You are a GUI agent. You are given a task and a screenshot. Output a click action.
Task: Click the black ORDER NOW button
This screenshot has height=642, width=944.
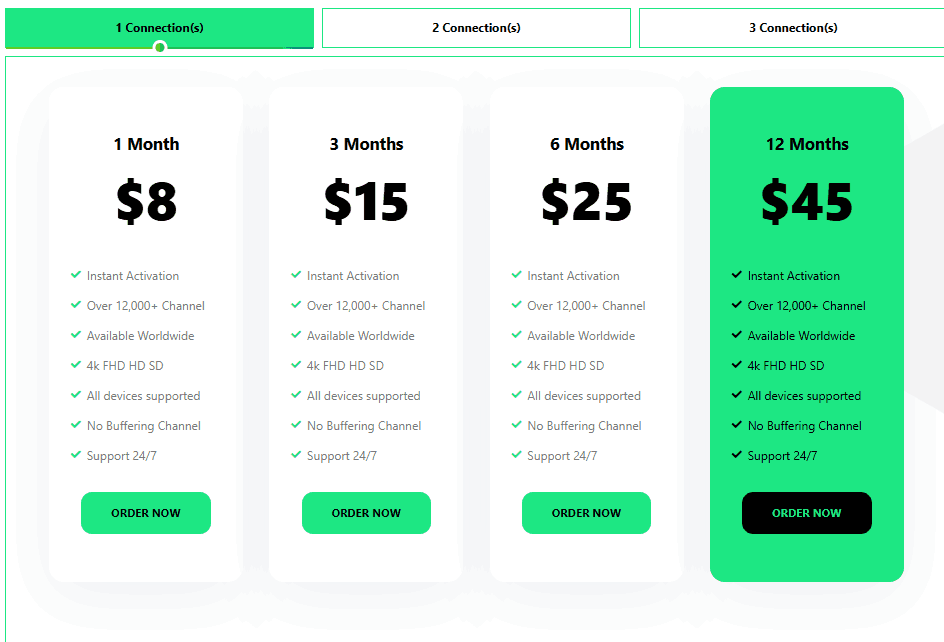tap(806, 513)
